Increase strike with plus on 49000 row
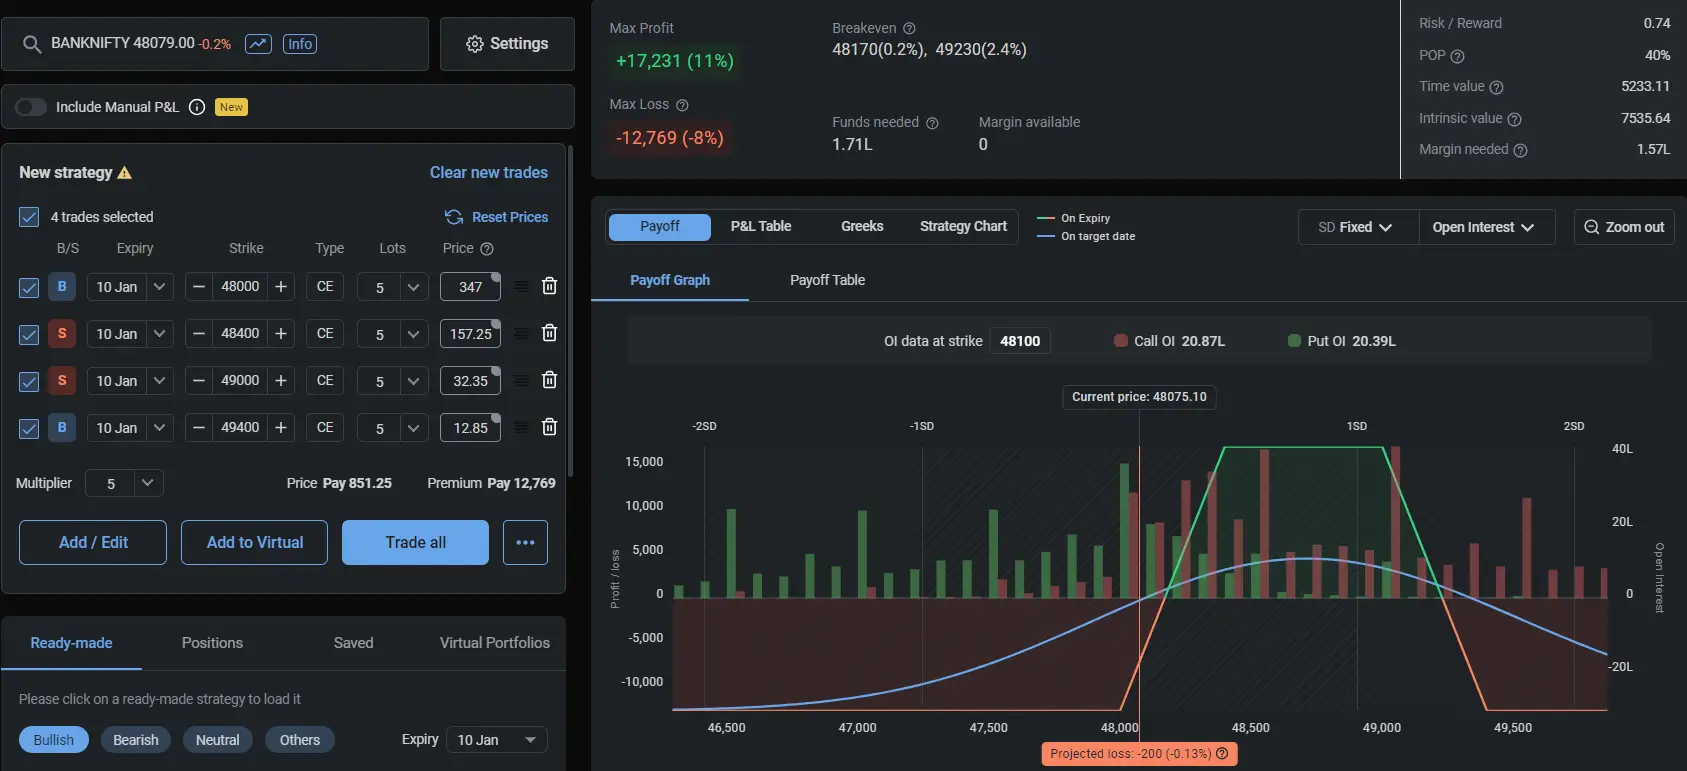 point(281,380)
